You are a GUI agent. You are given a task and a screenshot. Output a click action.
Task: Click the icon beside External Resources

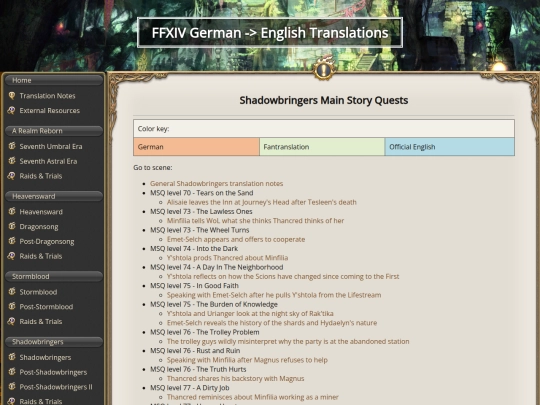point(12,111)
